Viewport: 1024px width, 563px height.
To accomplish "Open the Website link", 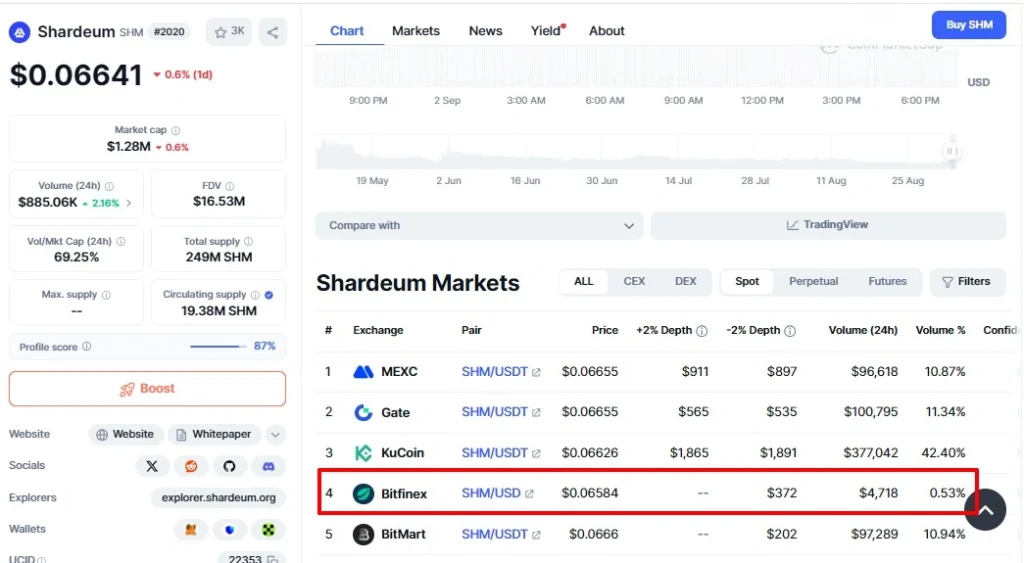I will click(125, 434).
